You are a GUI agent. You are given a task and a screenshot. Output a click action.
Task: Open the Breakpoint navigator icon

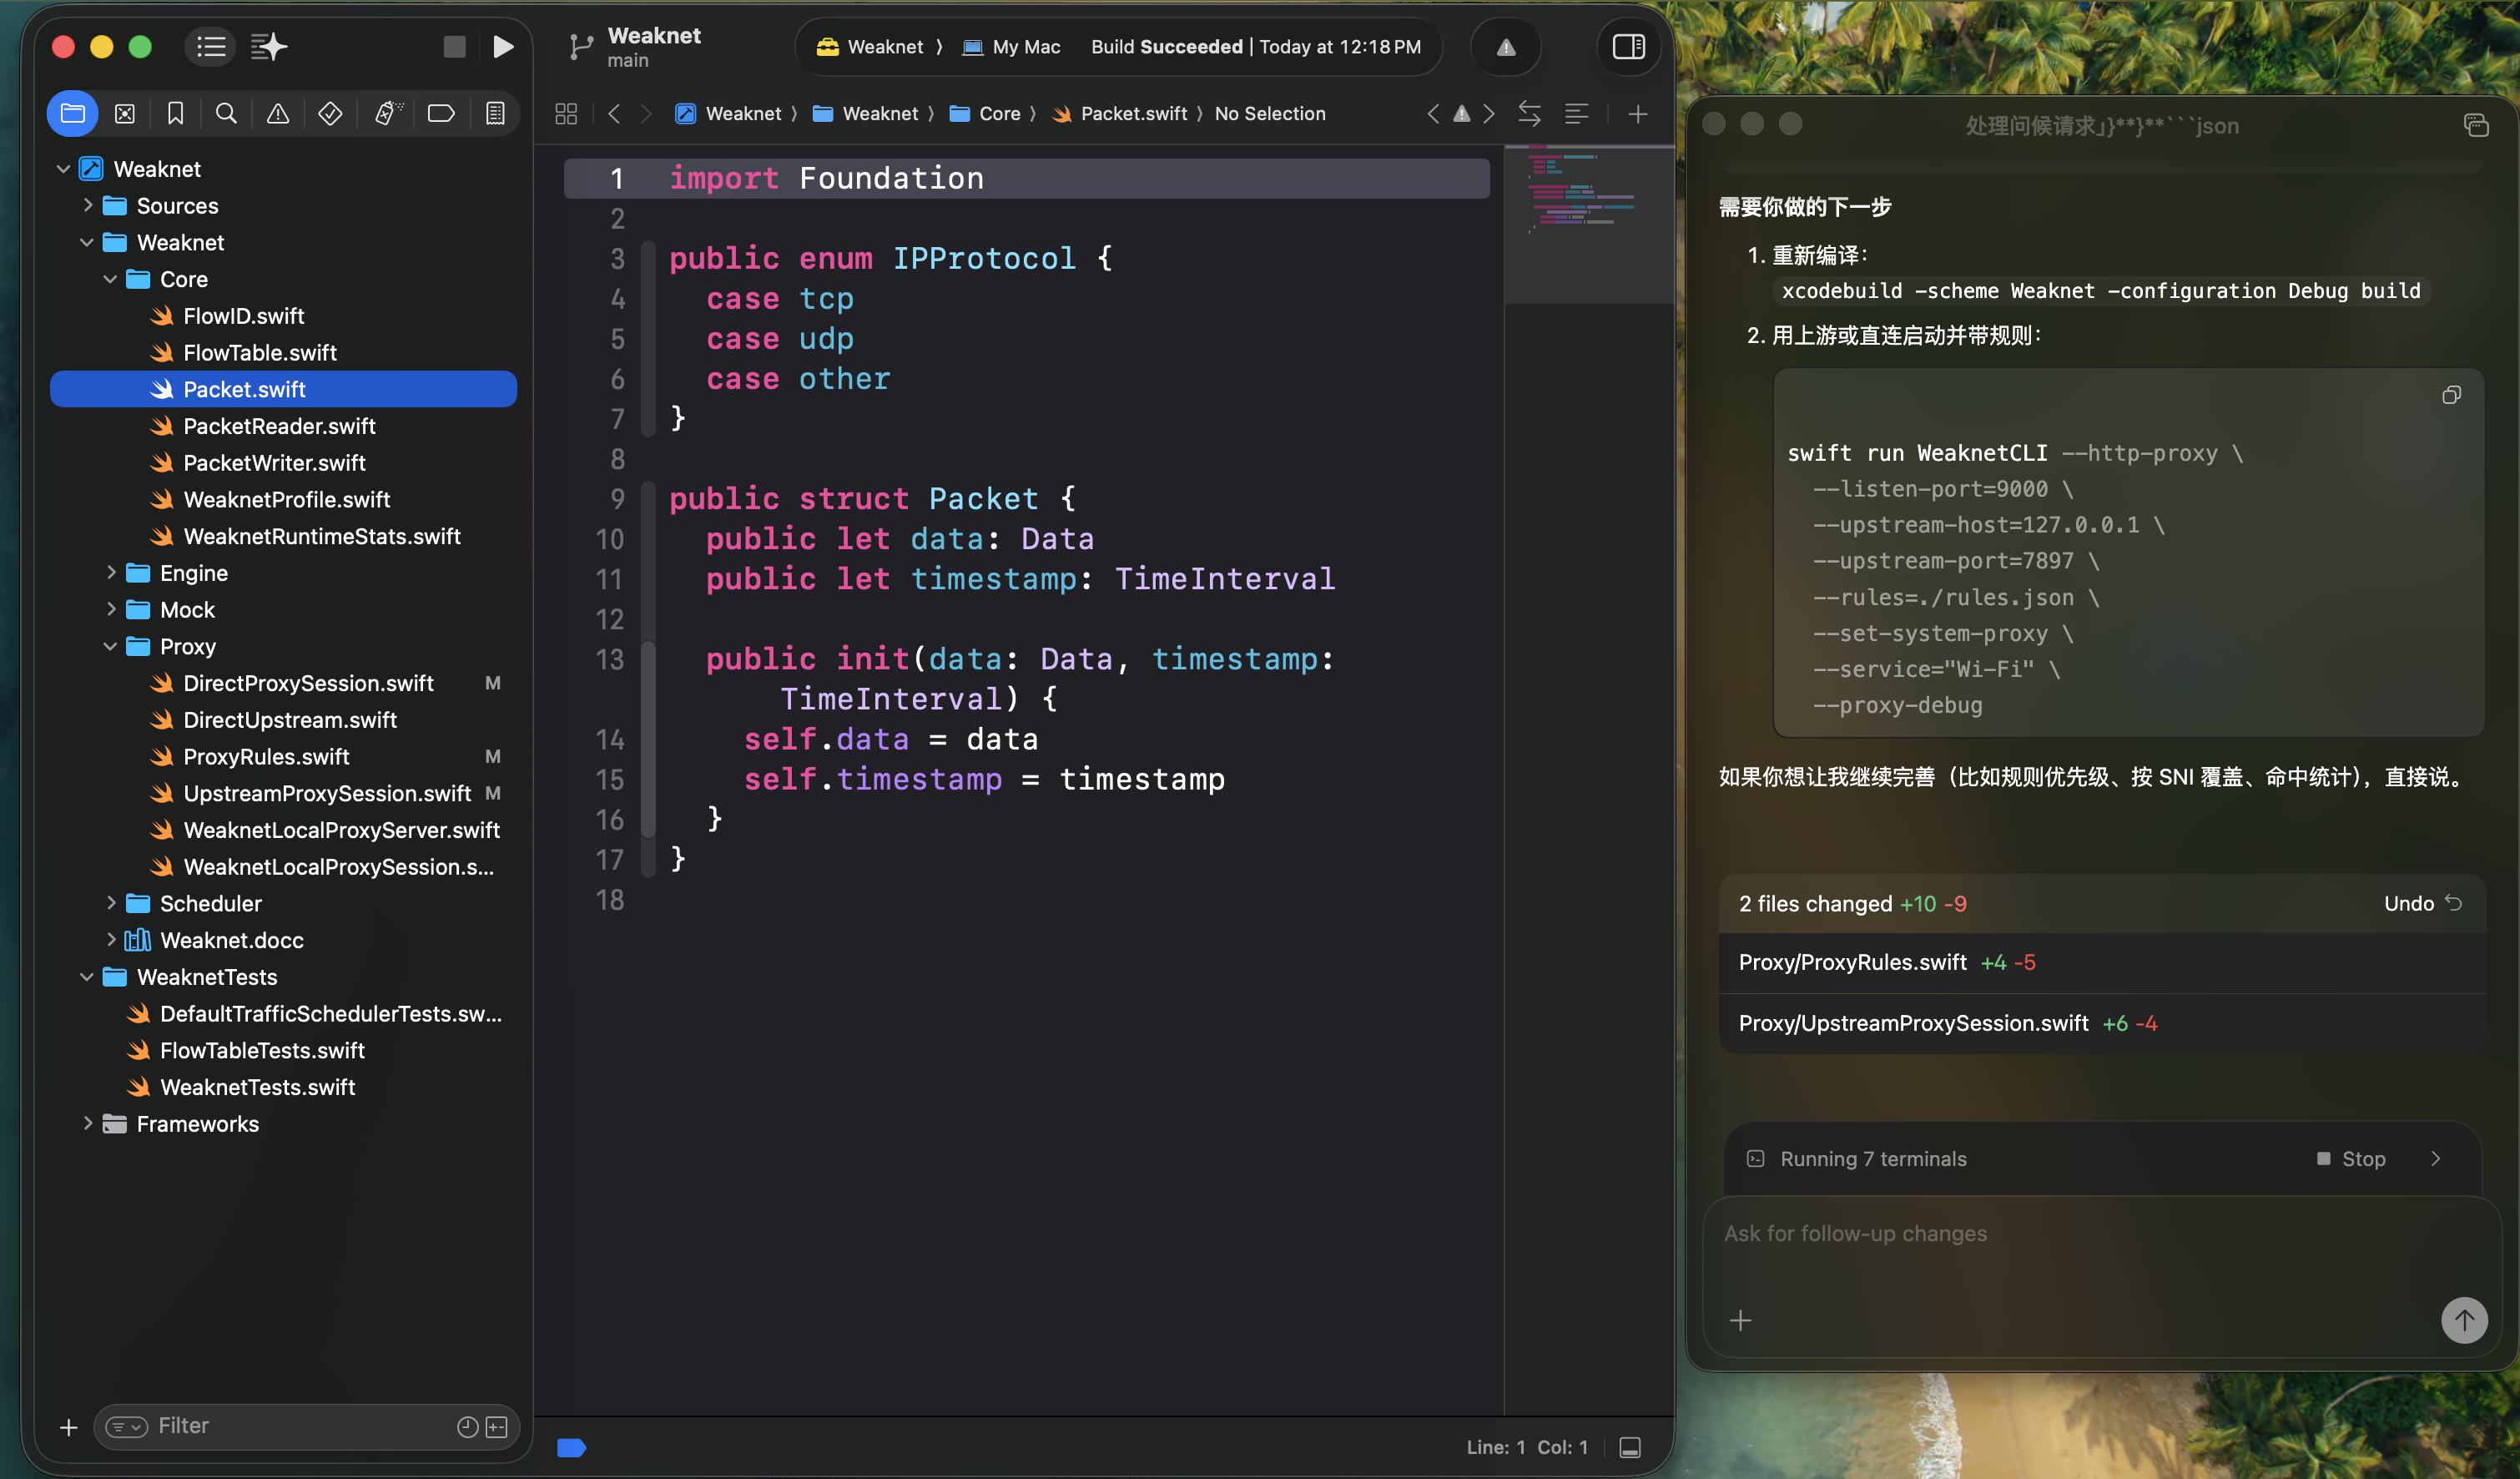click(x=441, y=113)
